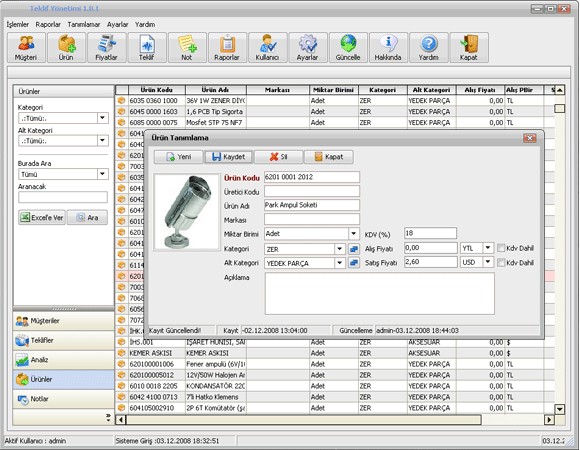Click the Üretici Kodu input field

312,191
